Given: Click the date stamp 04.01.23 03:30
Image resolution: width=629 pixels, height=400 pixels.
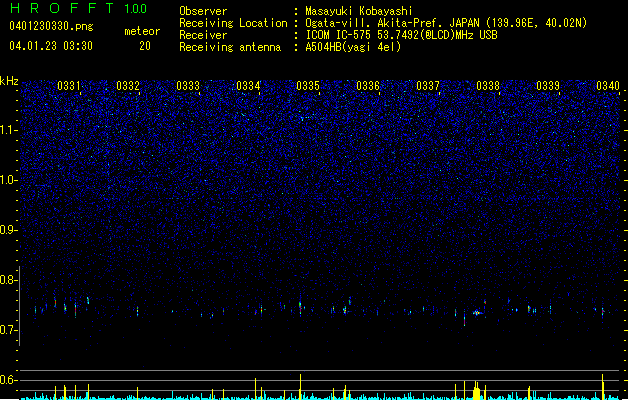Looking at the screenshot, I should [x=51, y=46].
